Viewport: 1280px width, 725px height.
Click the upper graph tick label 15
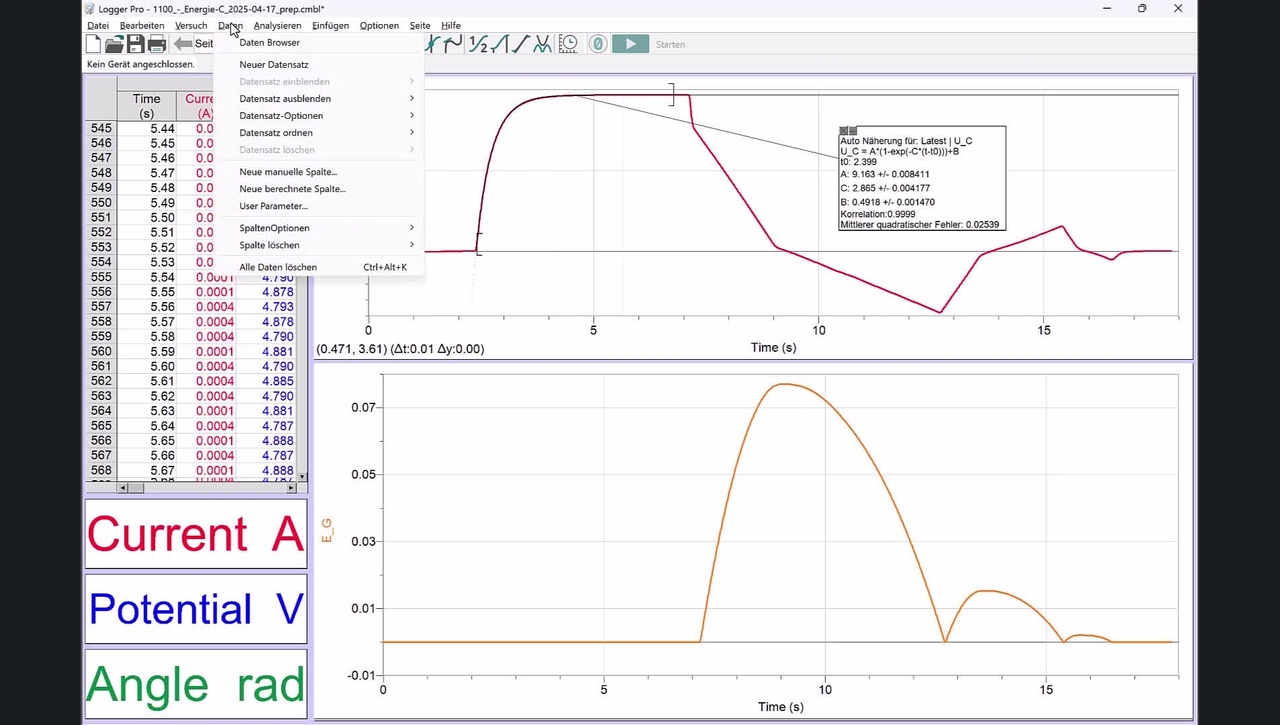coord(1044,331)
